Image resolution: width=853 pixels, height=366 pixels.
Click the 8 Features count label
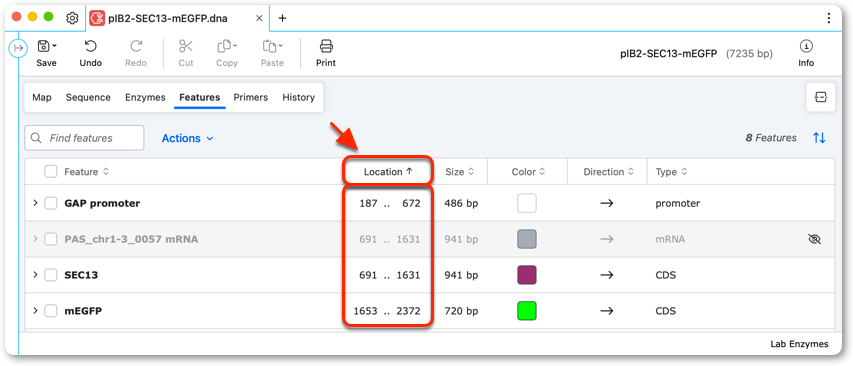771,138
